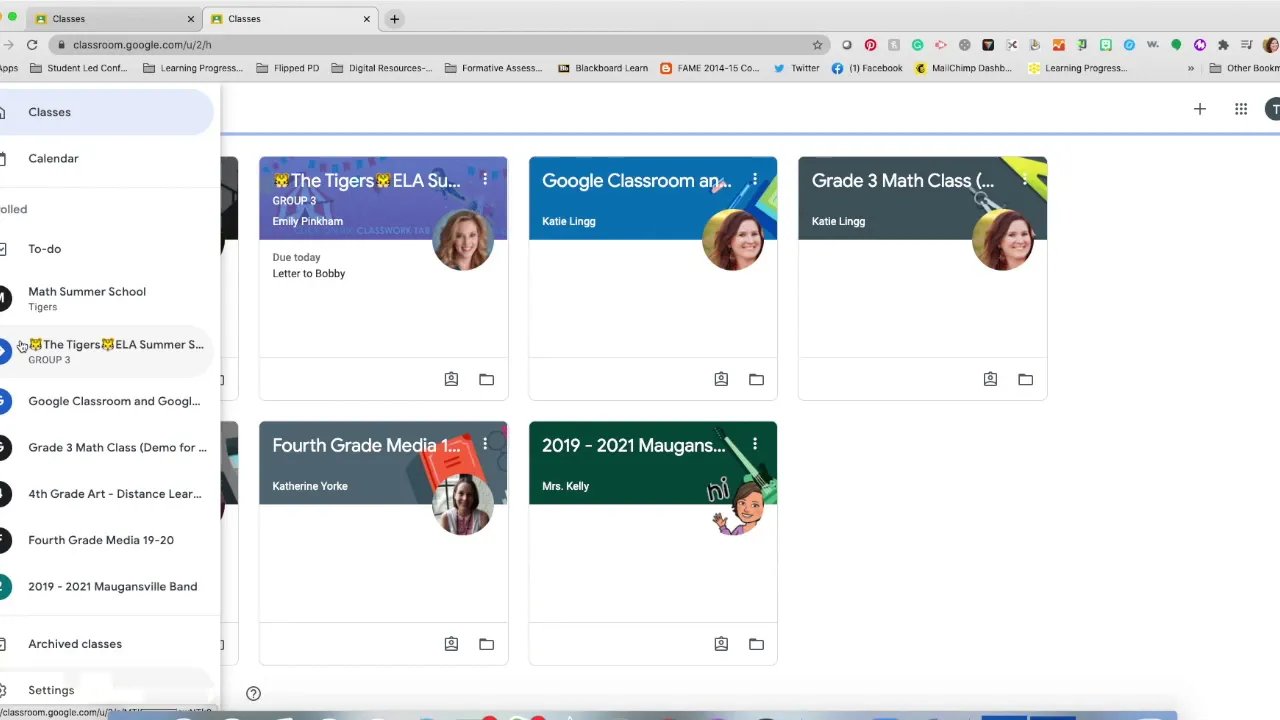Click the help question mark icon

click(254, 693)
